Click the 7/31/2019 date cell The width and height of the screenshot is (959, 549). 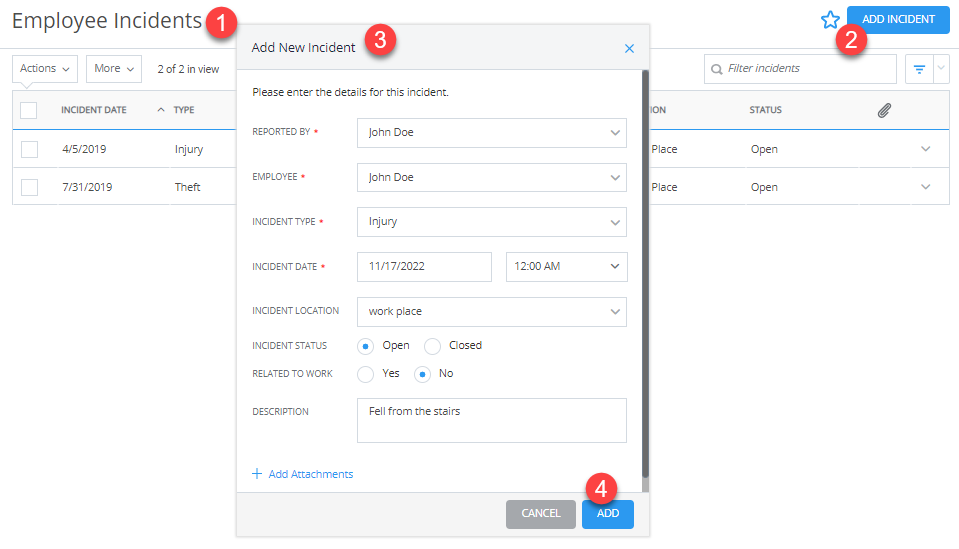pyautogui.click(x=87, y=187)
